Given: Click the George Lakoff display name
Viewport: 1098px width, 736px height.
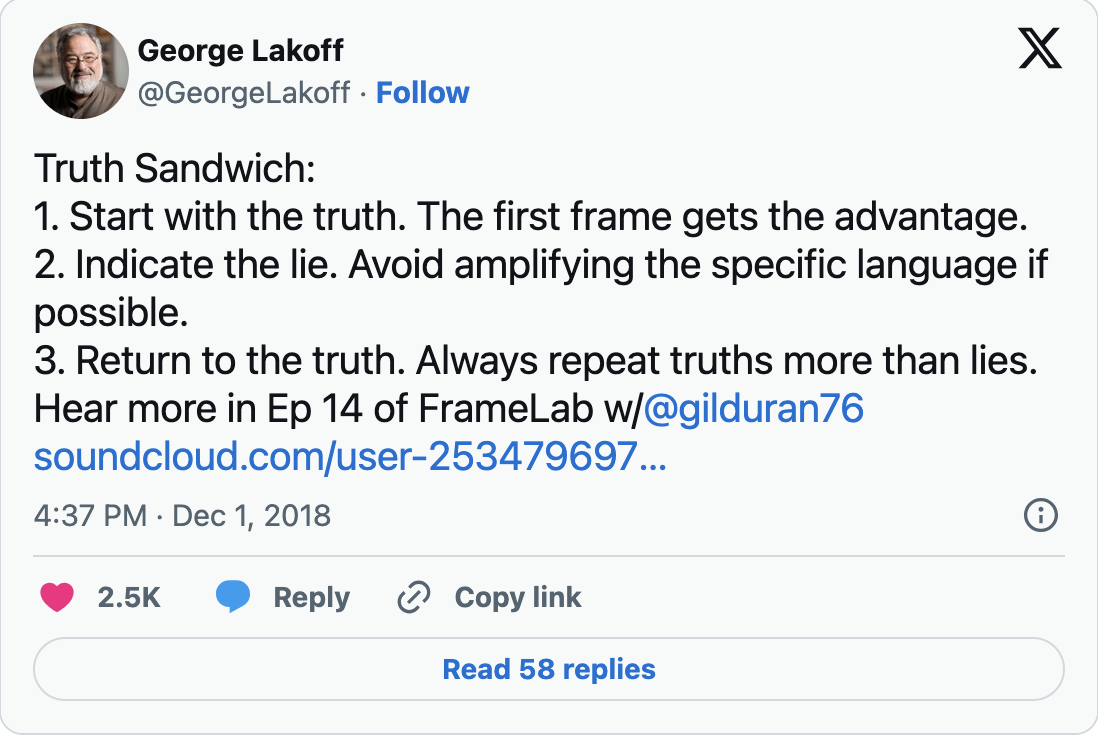Looking at the screenshot, I should [x=240, y=49].
